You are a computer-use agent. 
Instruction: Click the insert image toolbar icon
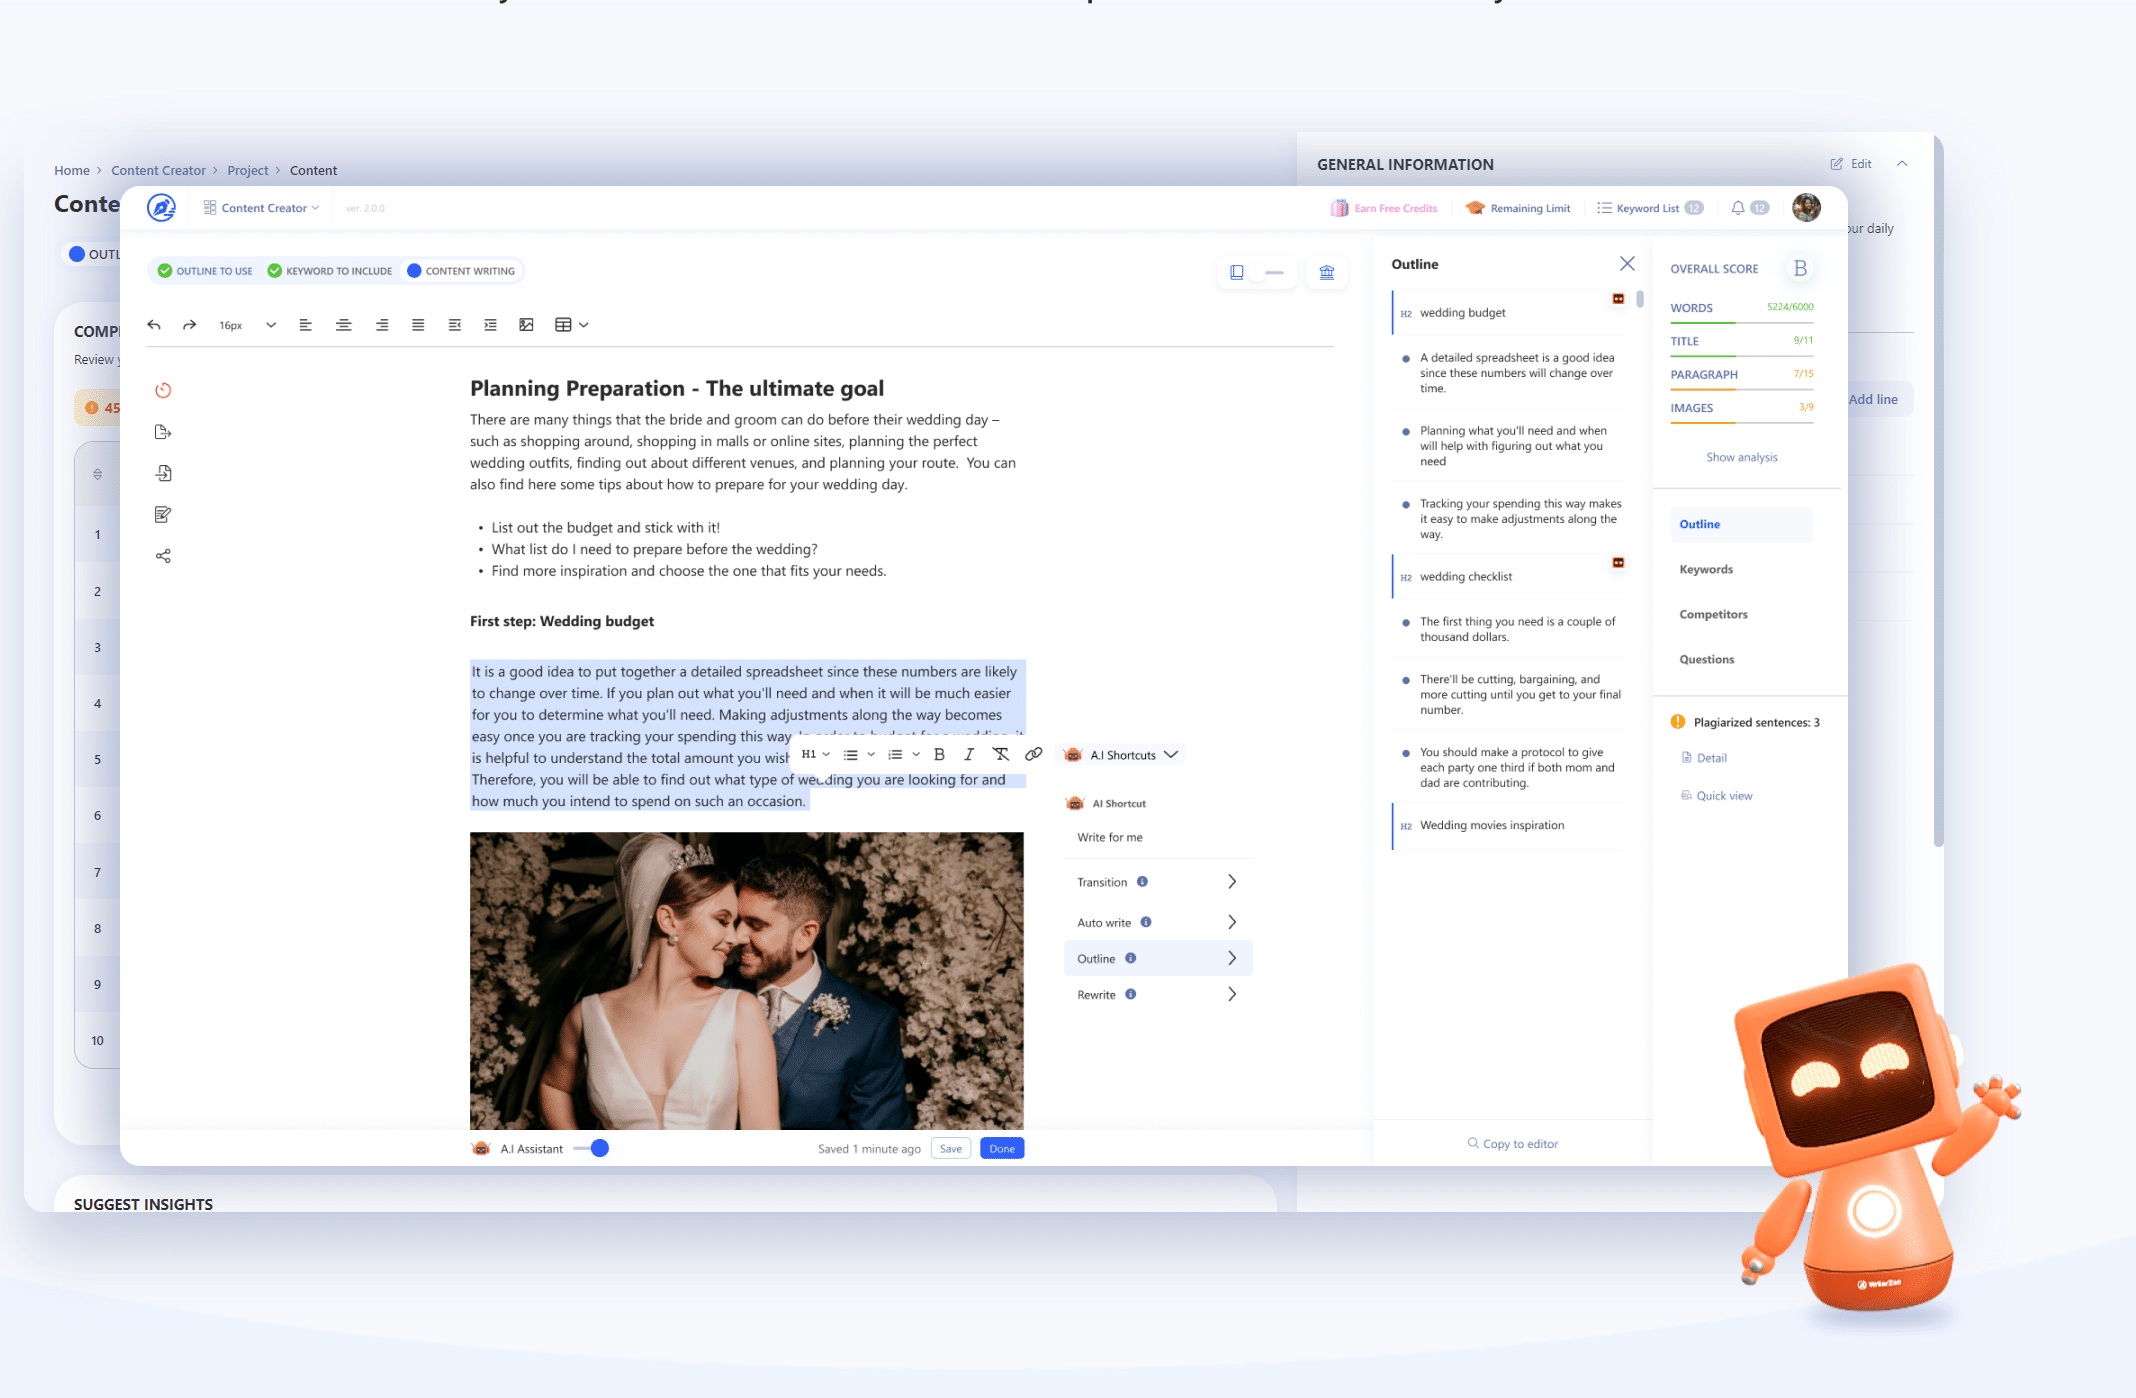[526, 325]
